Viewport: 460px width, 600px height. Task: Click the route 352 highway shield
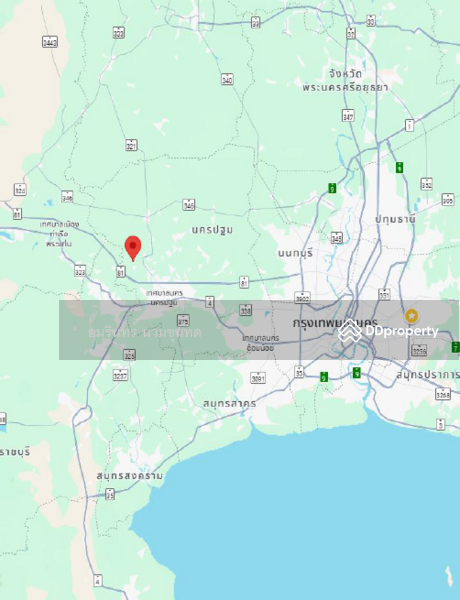tap(426, 184)
